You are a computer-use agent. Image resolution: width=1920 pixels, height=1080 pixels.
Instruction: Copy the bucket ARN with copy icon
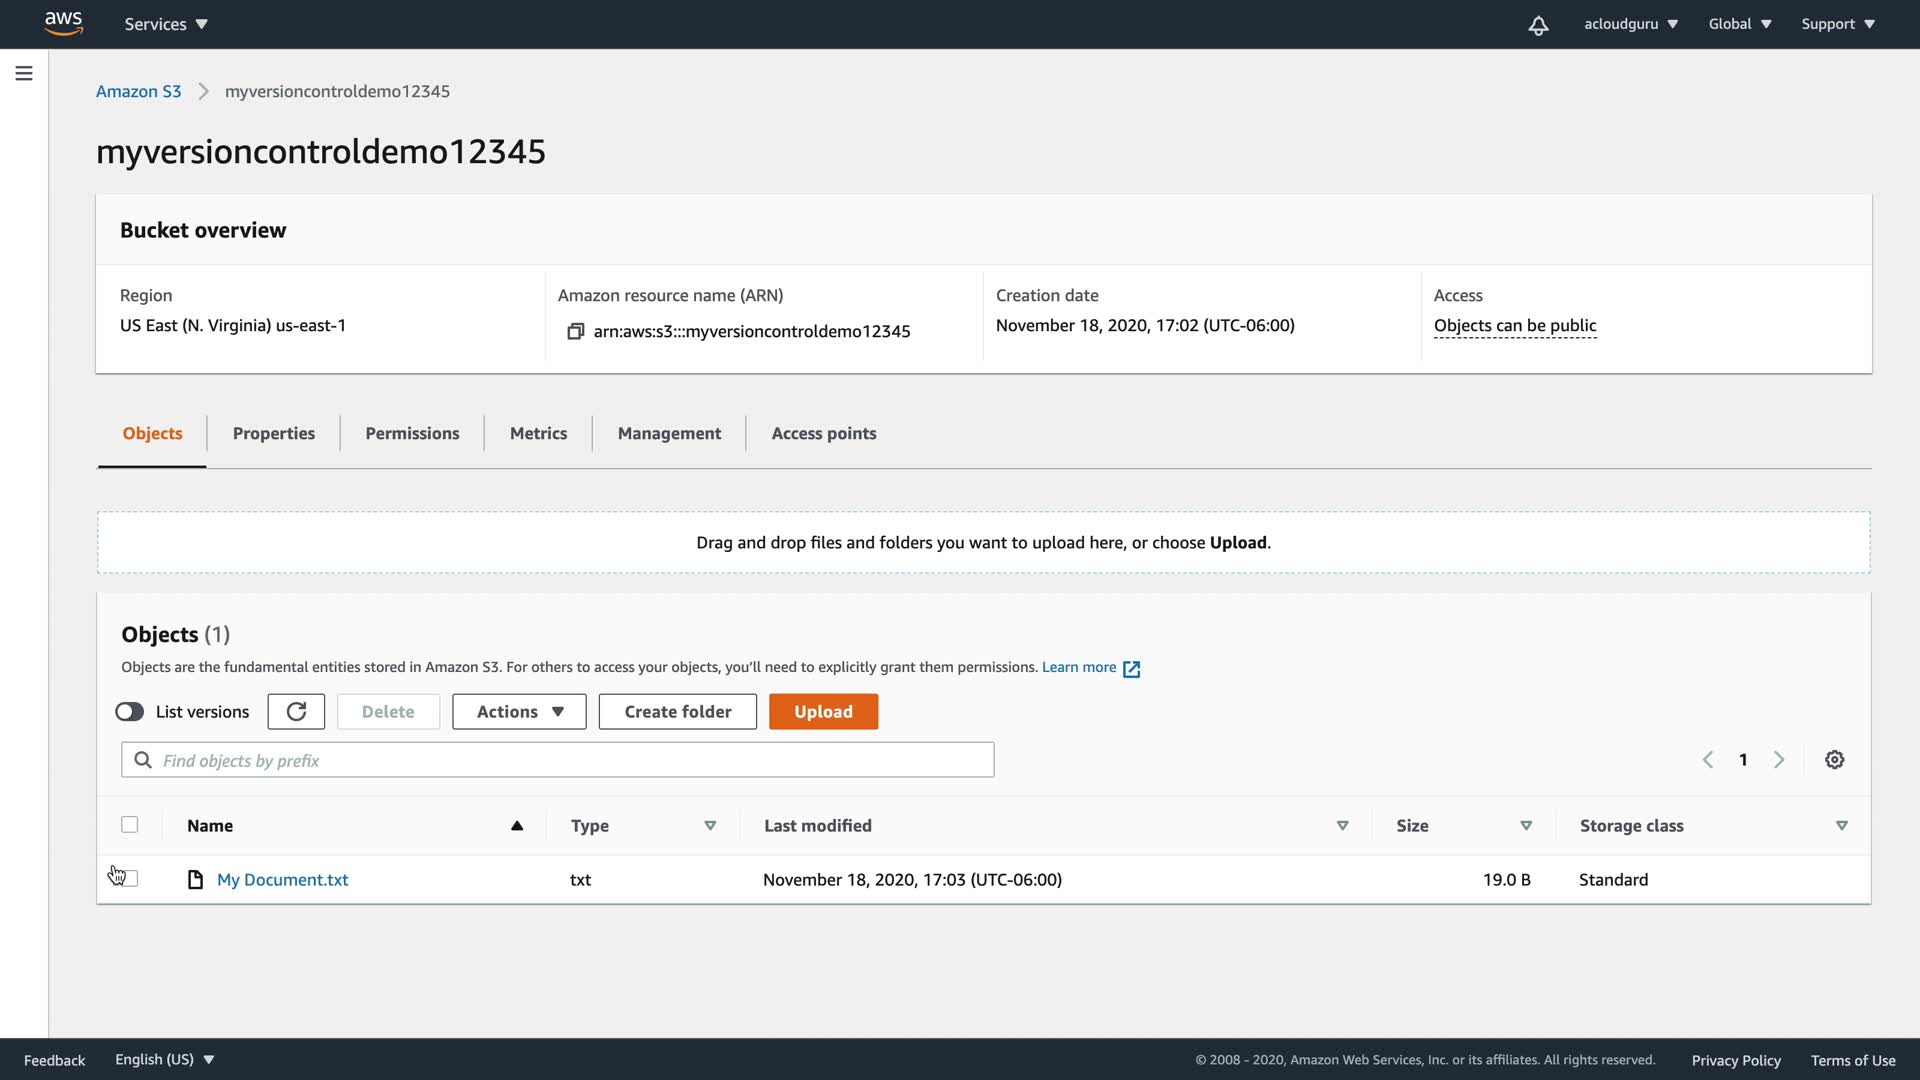pyautogui.click(x=575, y=331)
